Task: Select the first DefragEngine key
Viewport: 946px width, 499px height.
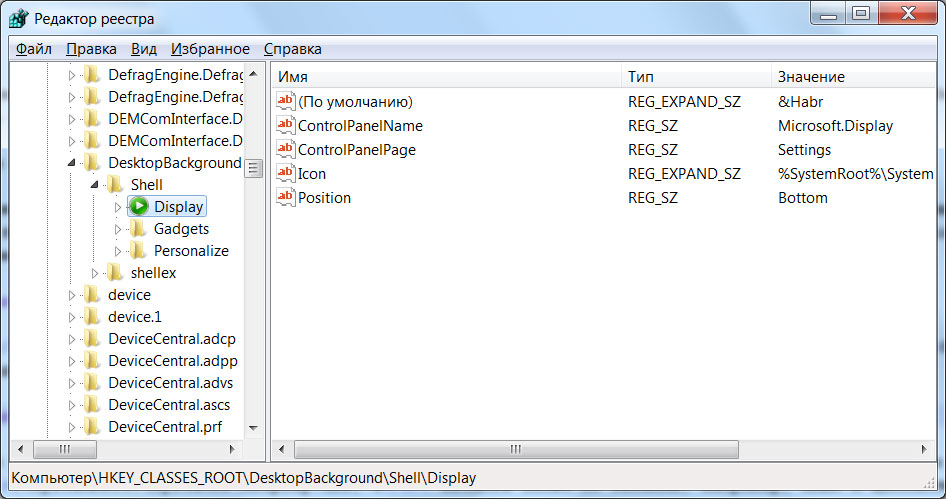Action: [x=175, y=75]
